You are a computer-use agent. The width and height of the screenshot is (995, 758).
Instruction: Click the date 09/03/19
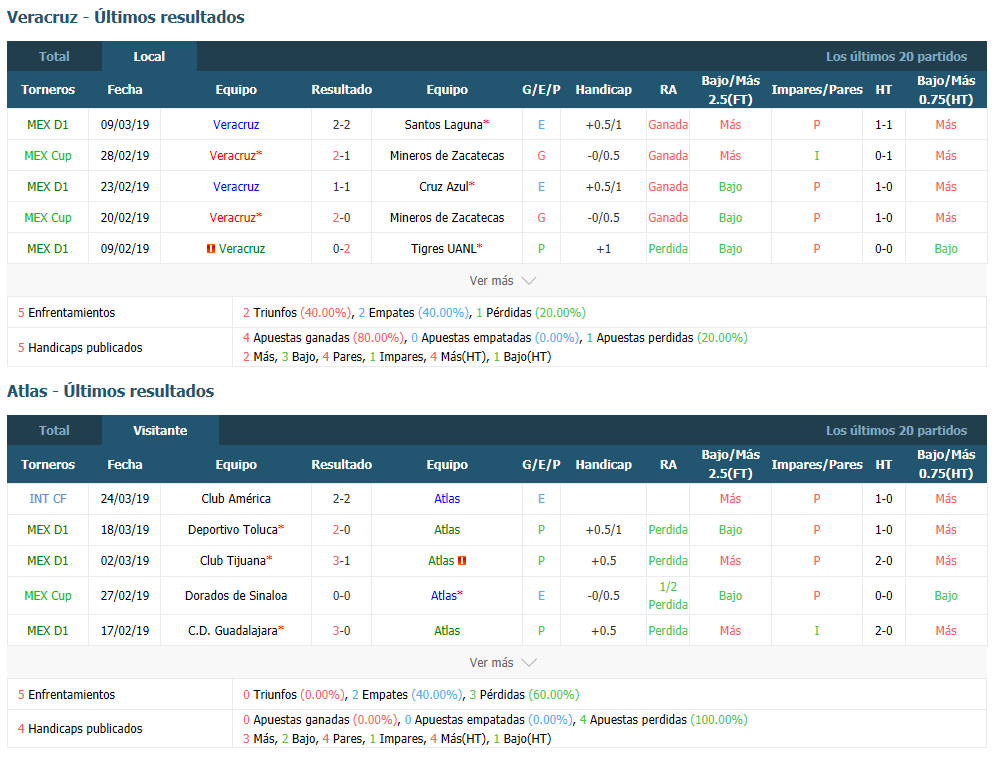click(x=125, y=124)
